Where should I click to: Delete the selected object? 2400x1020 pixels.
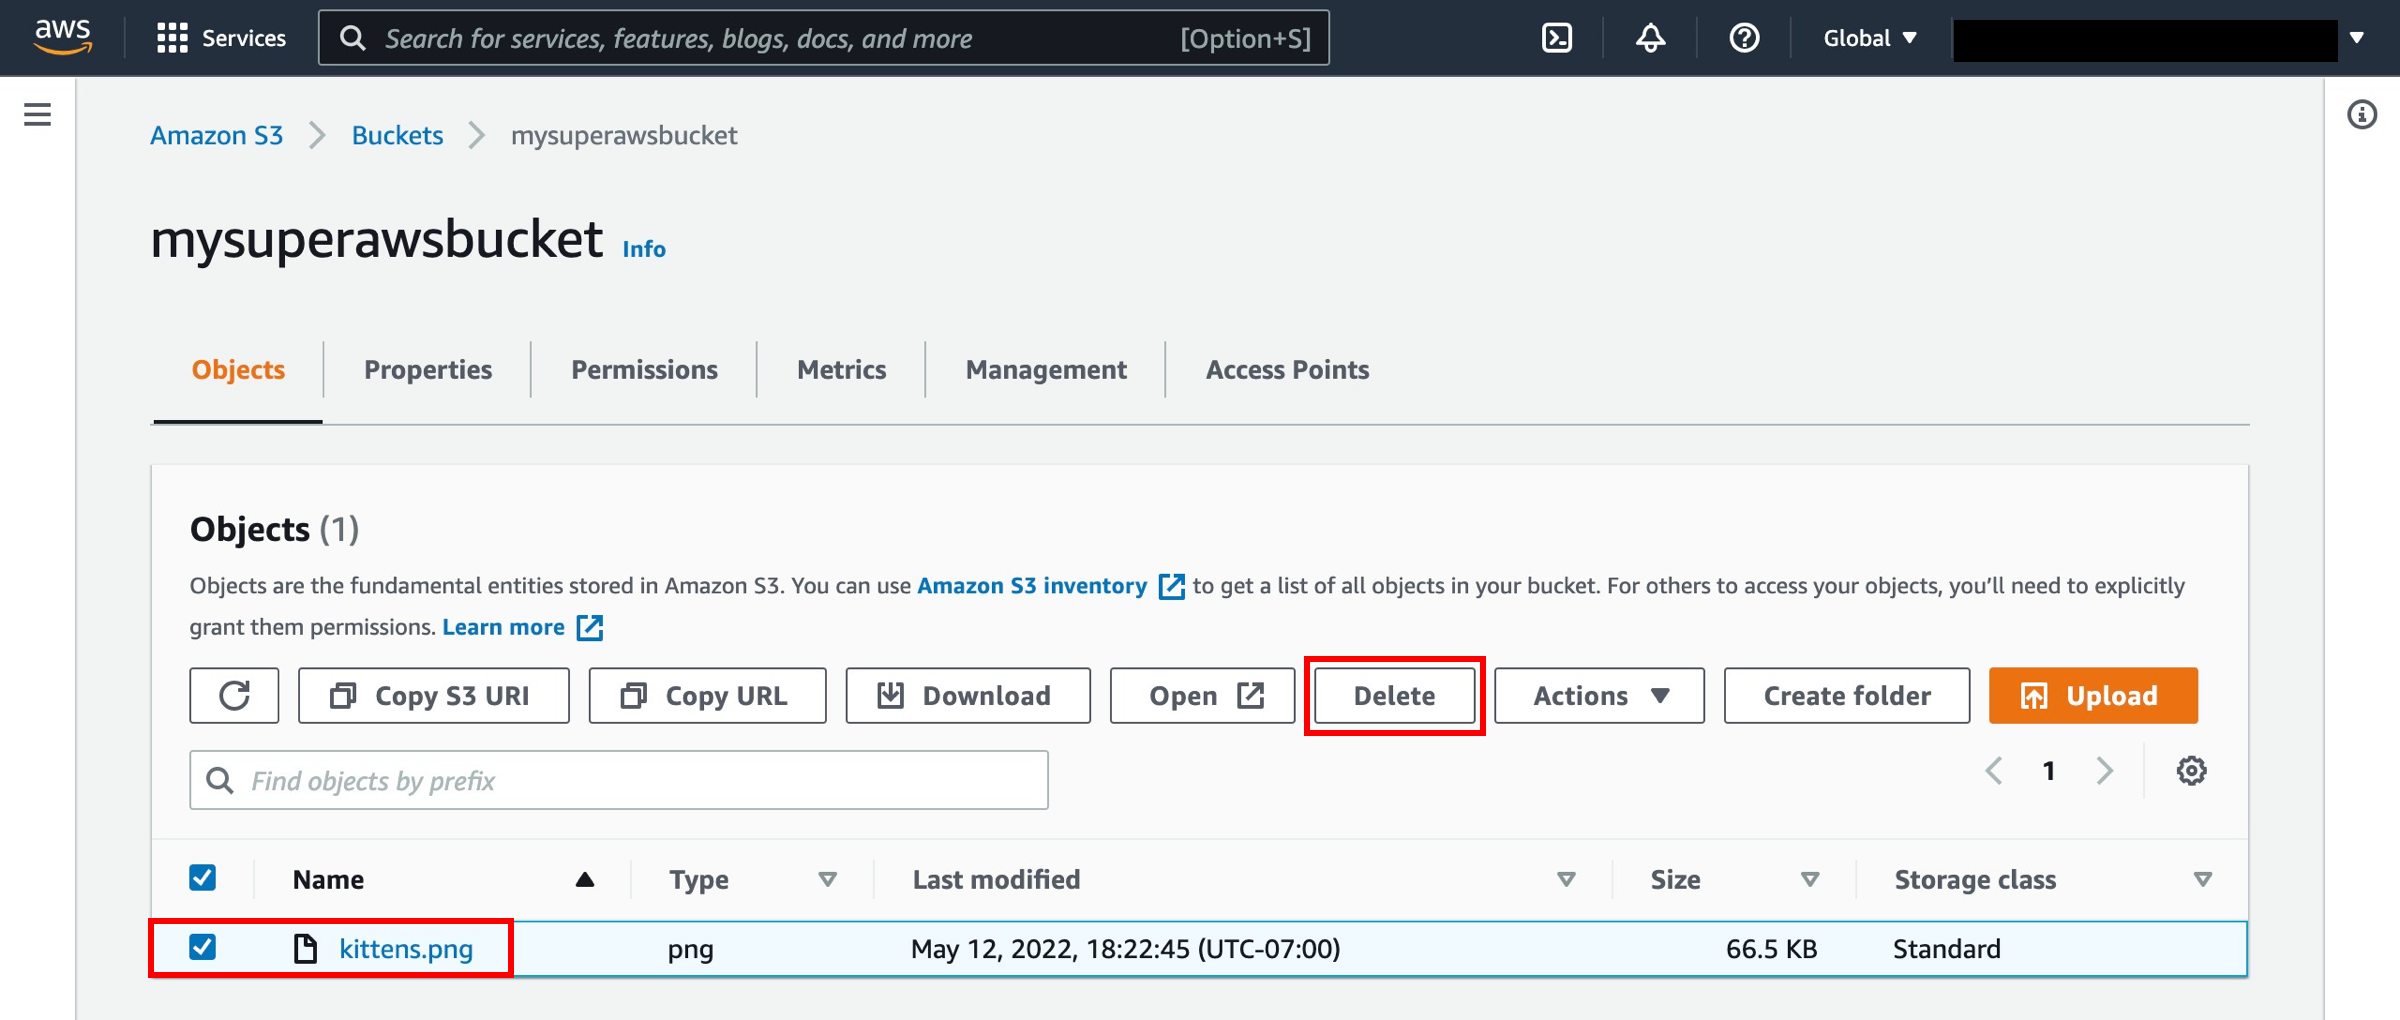click(x=1394, y=695)
